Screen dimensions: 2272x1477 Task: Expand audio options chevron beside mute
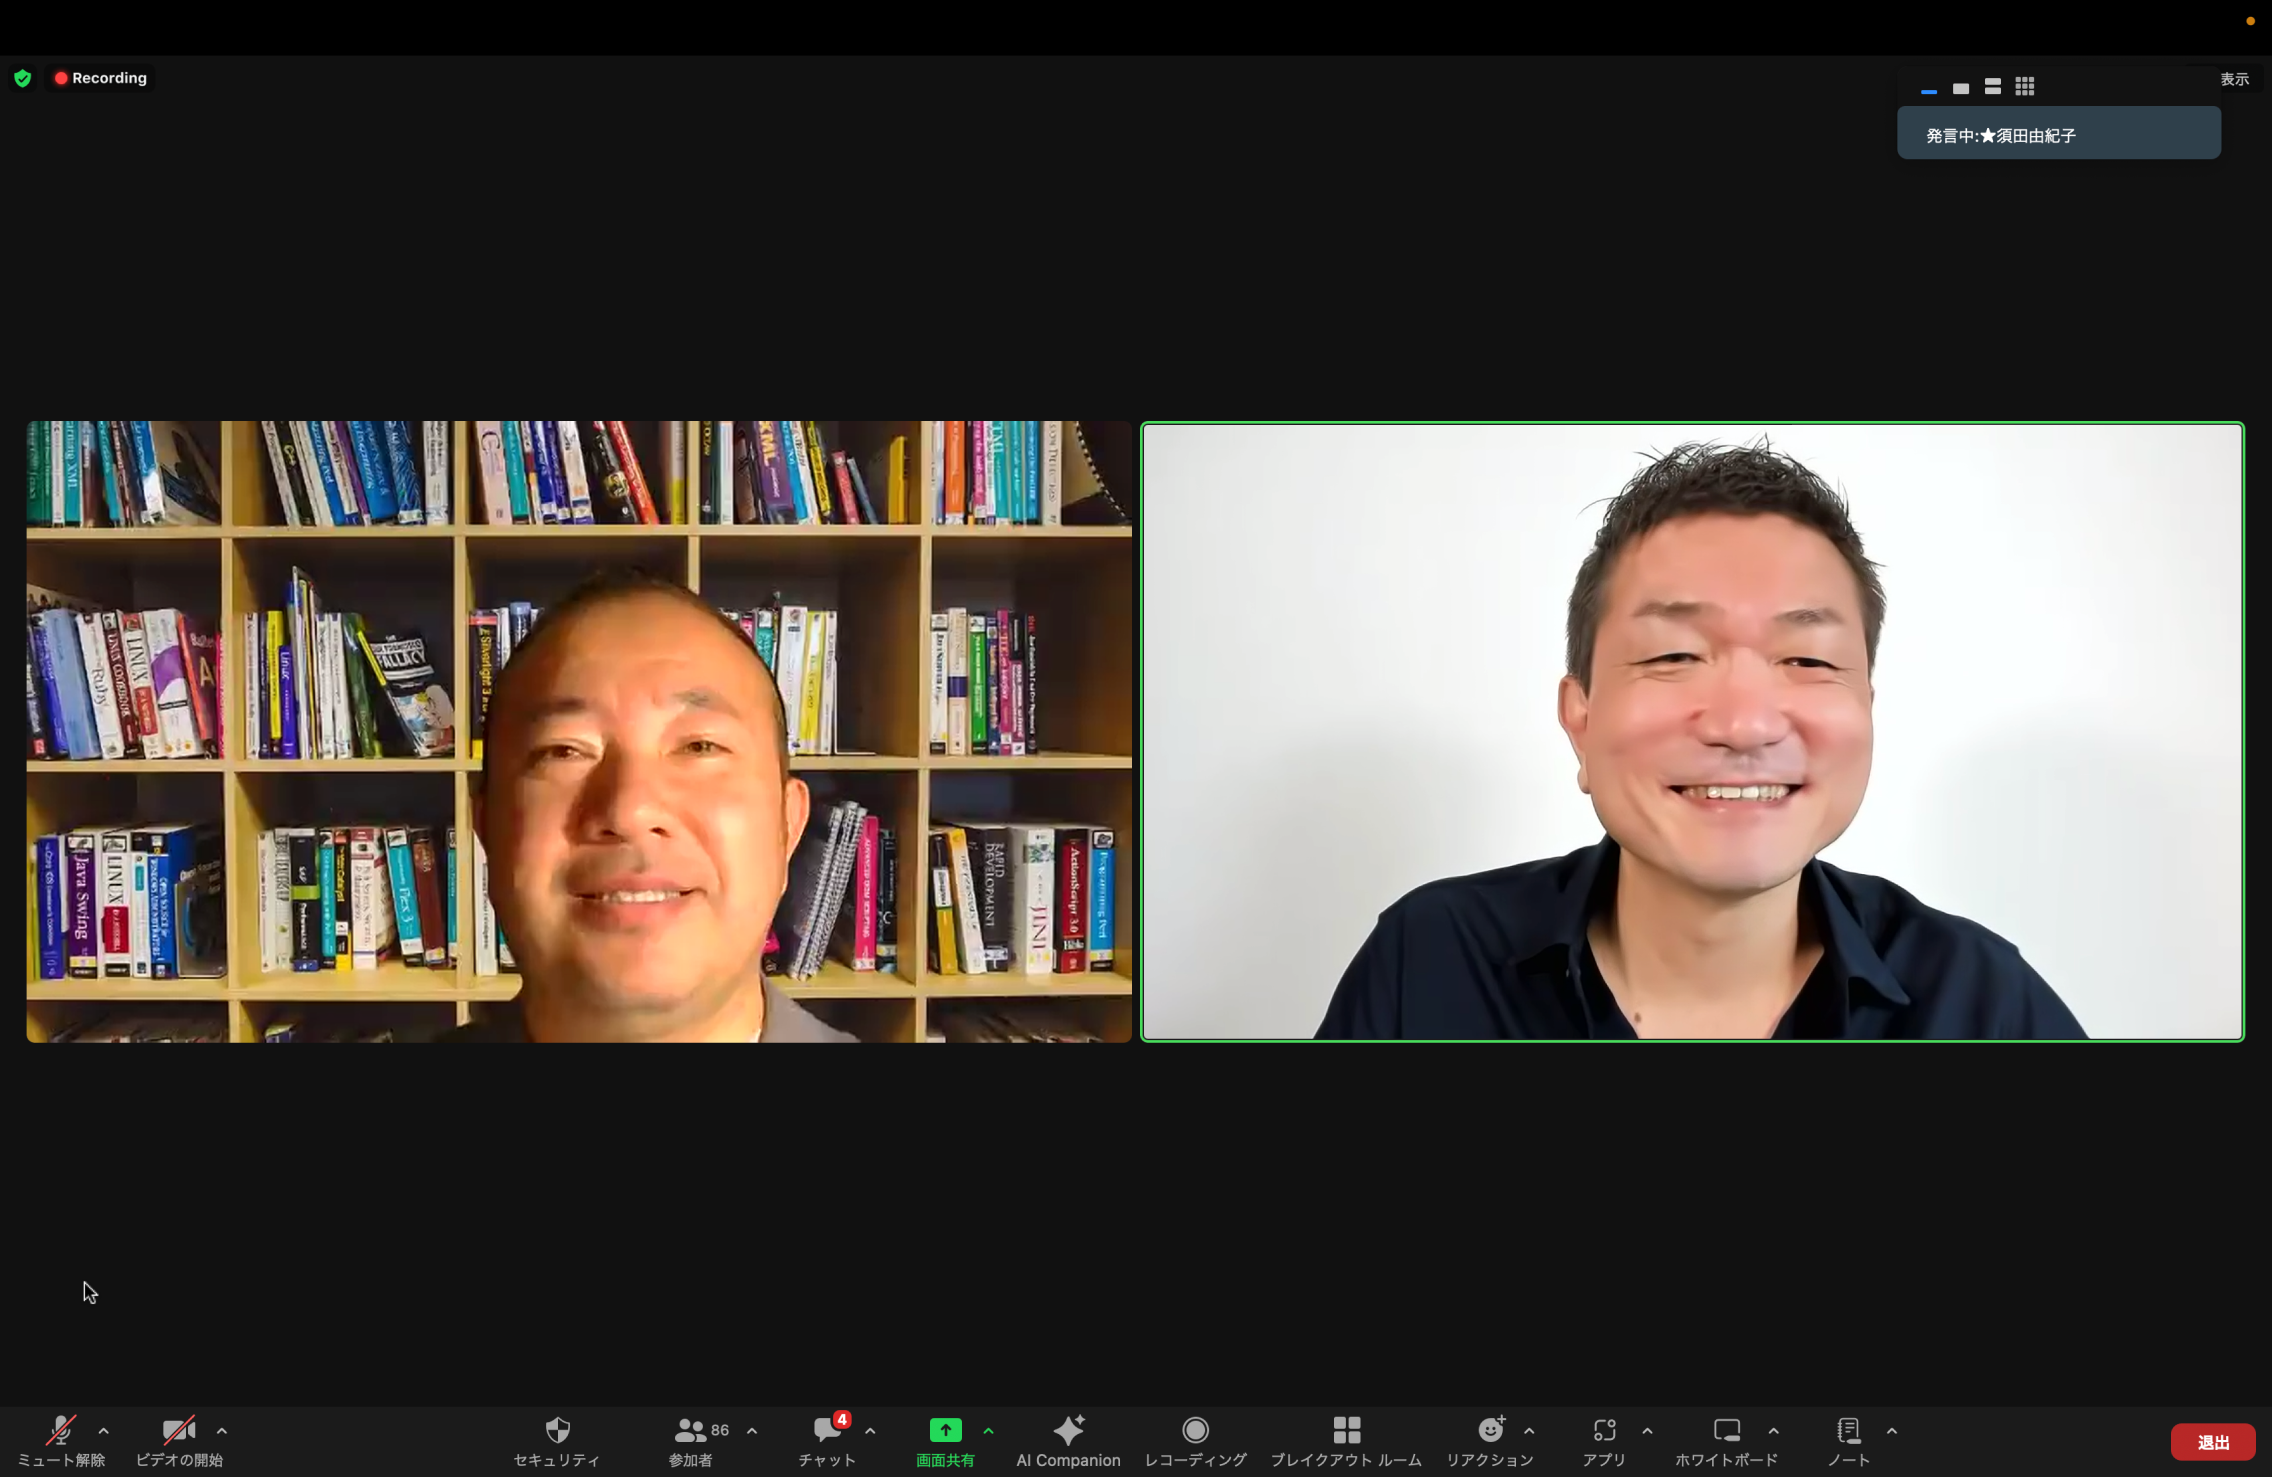click(x=104, y=1431)
